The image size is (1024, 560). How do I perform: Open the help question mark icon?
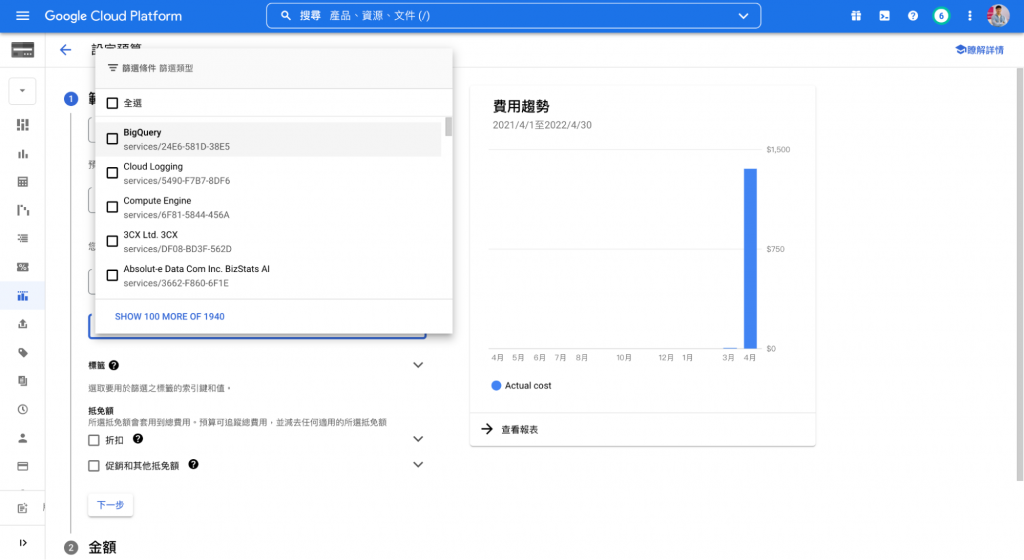coord(912,16)
